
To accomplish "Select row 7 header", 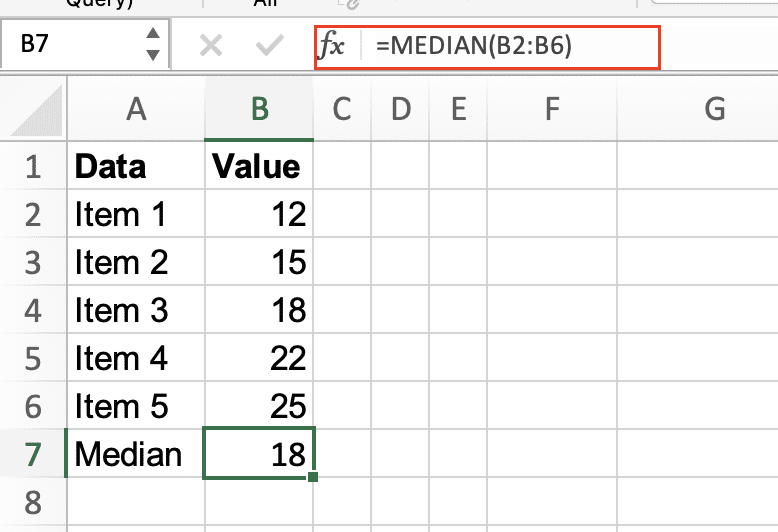I will coord(33,455).
